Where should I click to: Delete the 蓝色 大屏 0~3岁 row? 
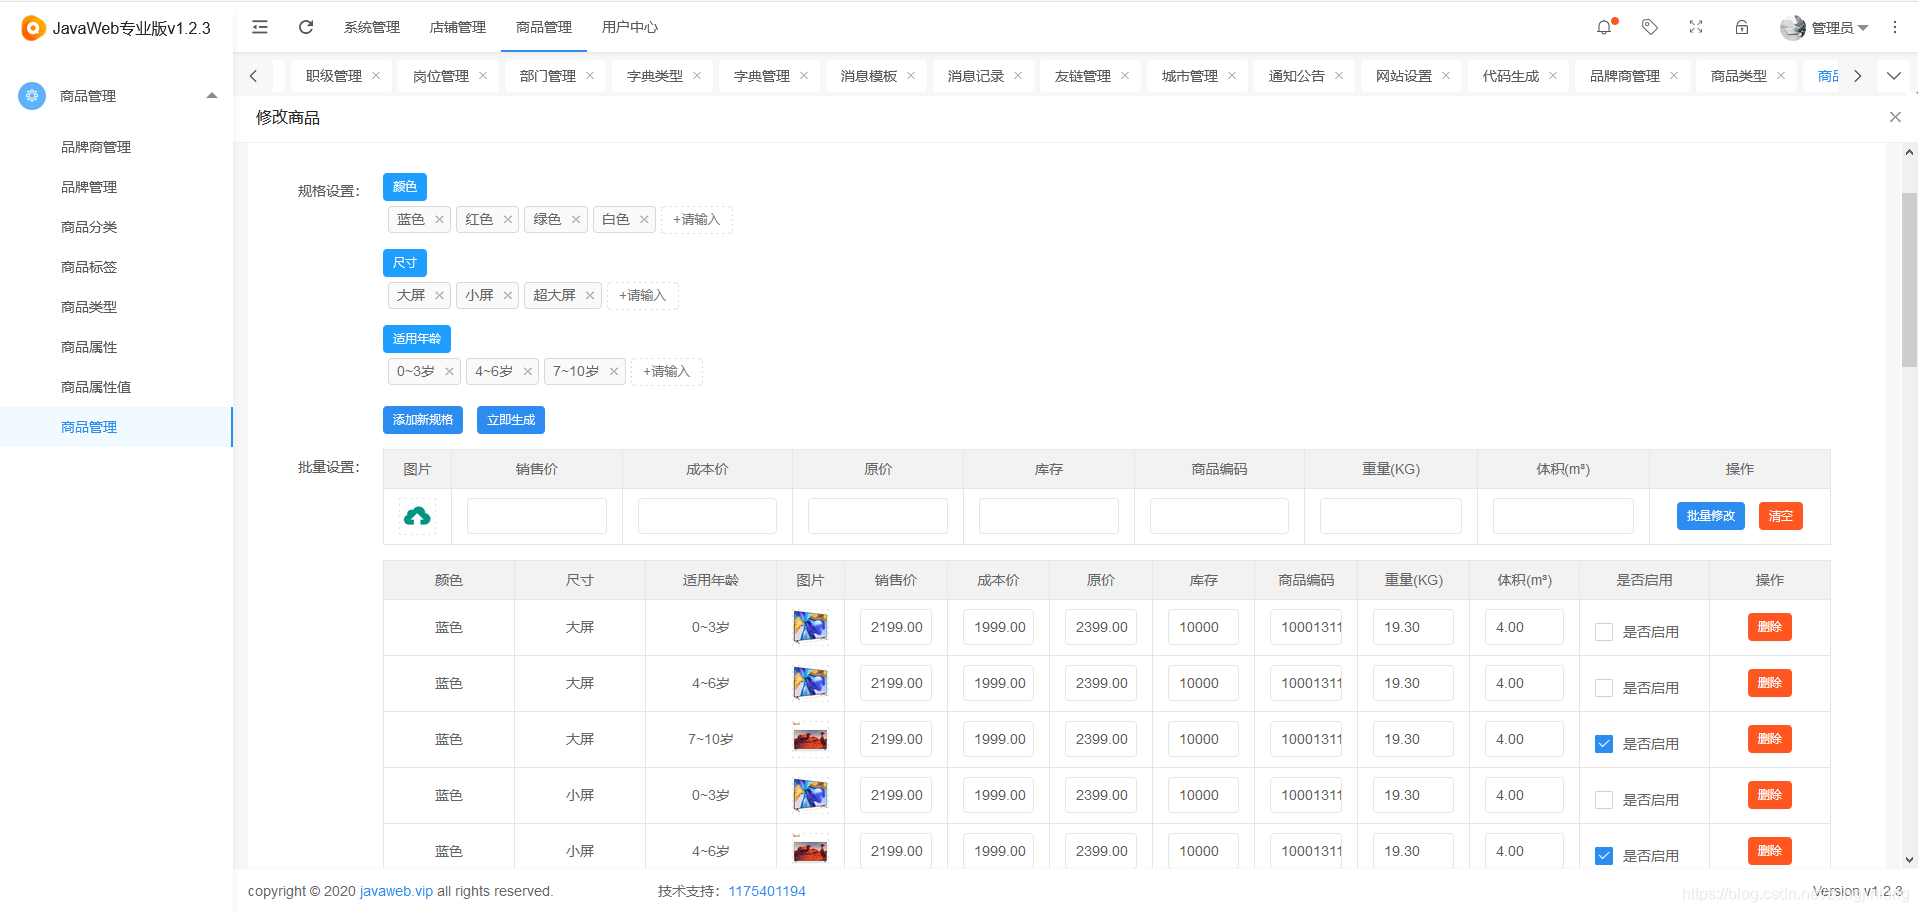(1770, 627)
